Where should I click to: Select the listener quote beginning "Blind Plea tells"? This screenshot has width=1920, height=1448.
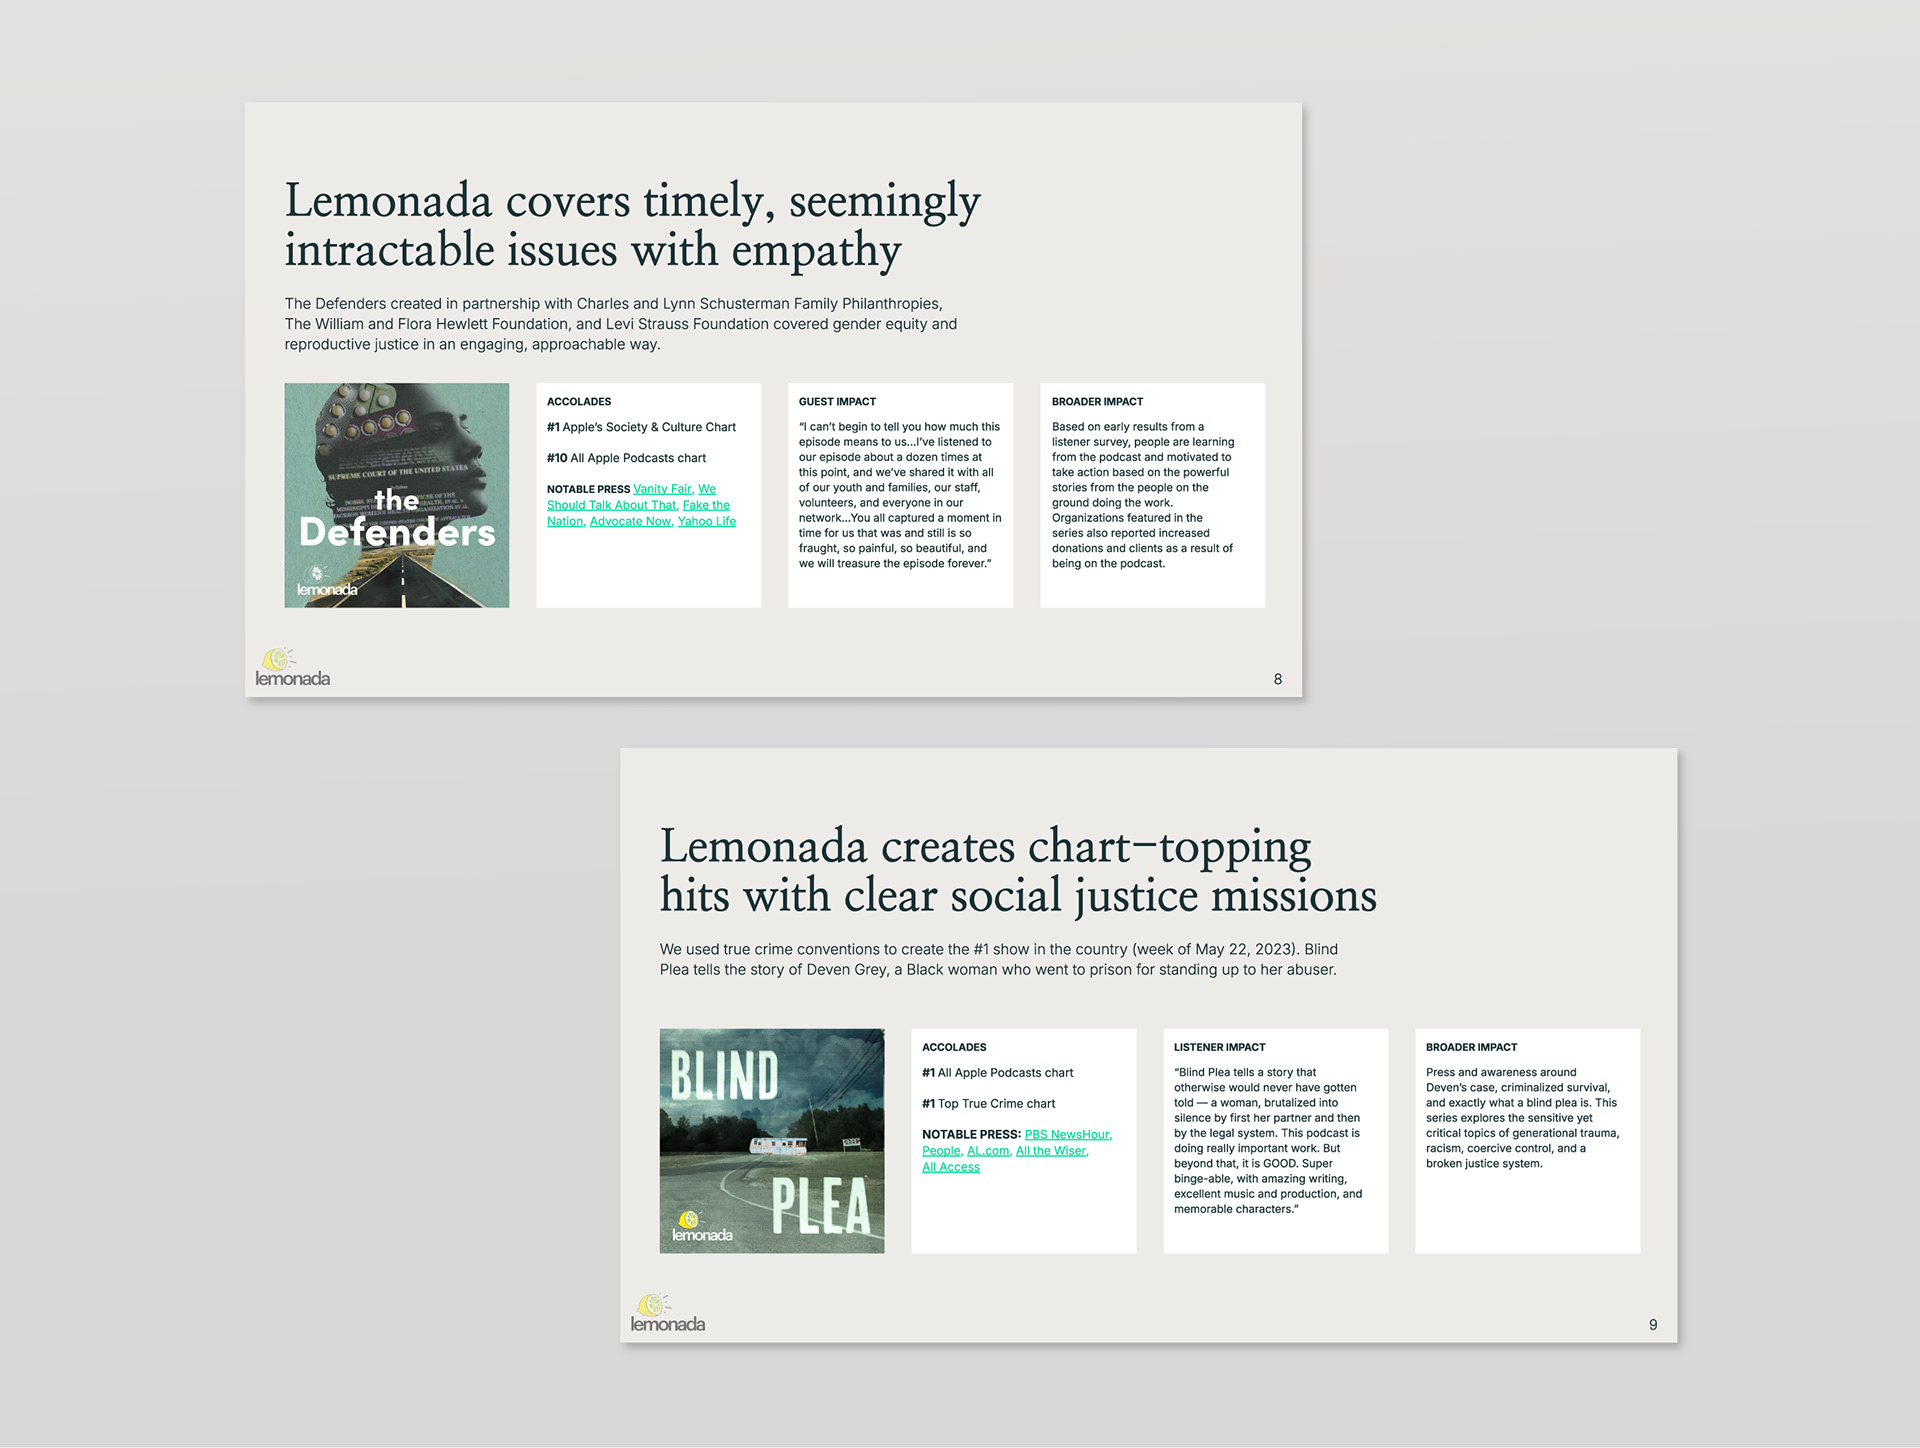[1268, 1141]
